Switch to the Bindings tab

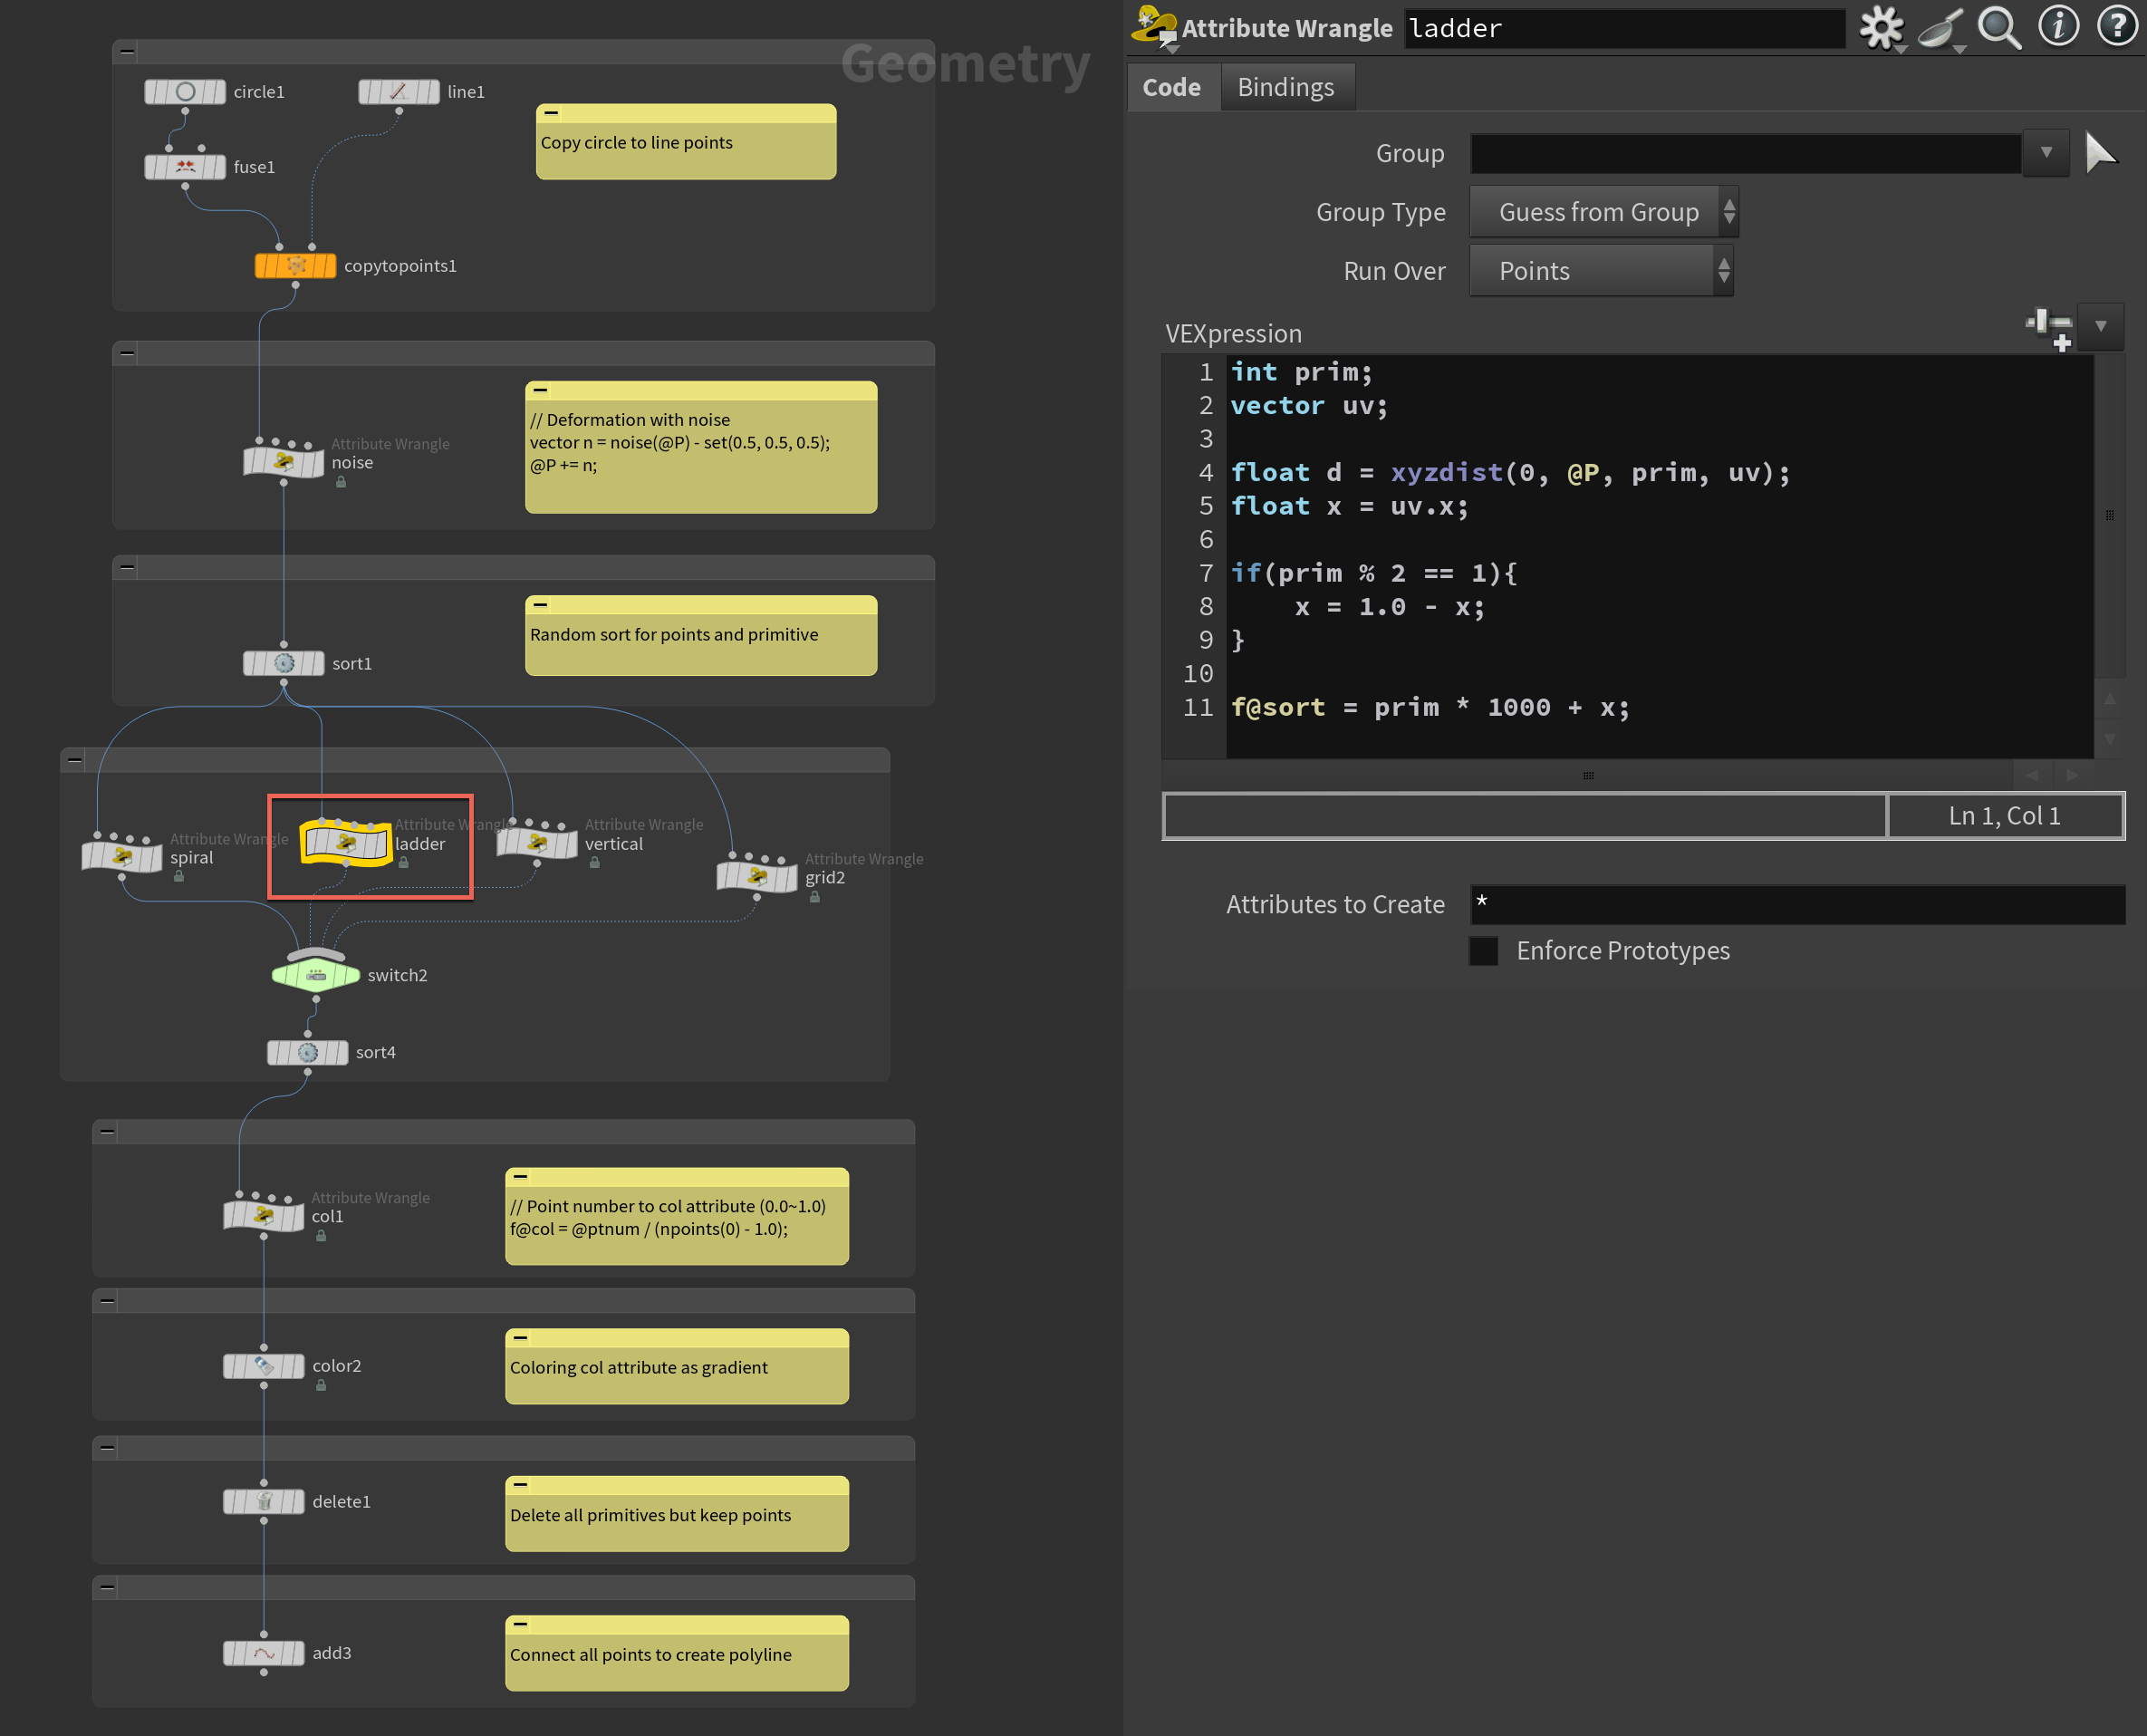point(1285,87)
